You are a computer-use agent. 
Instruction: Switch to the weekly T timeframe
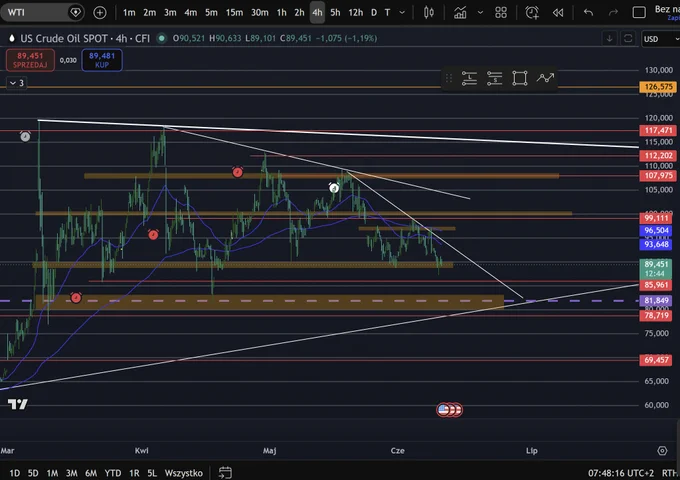(387, 13)
